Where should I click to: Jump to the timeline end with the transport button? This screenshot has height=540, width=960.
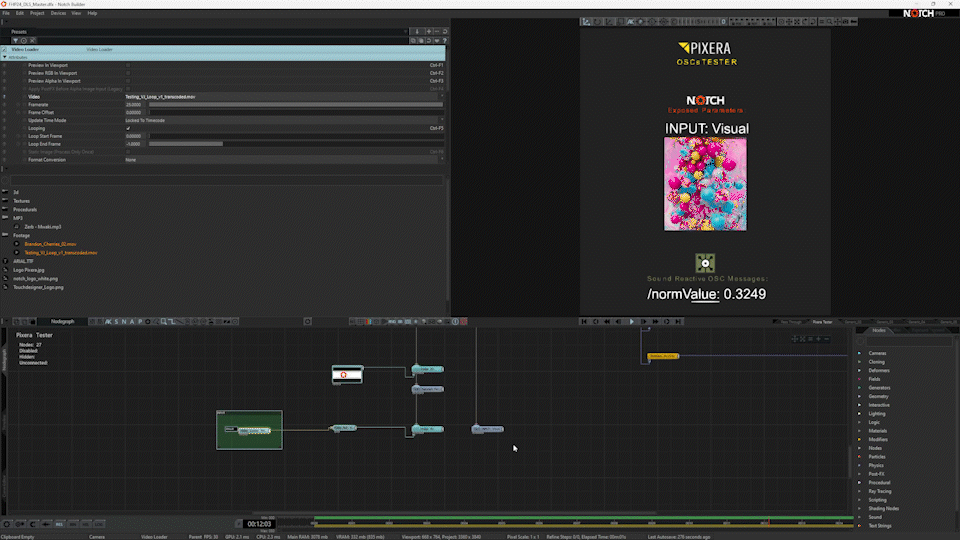pos(678,321)
